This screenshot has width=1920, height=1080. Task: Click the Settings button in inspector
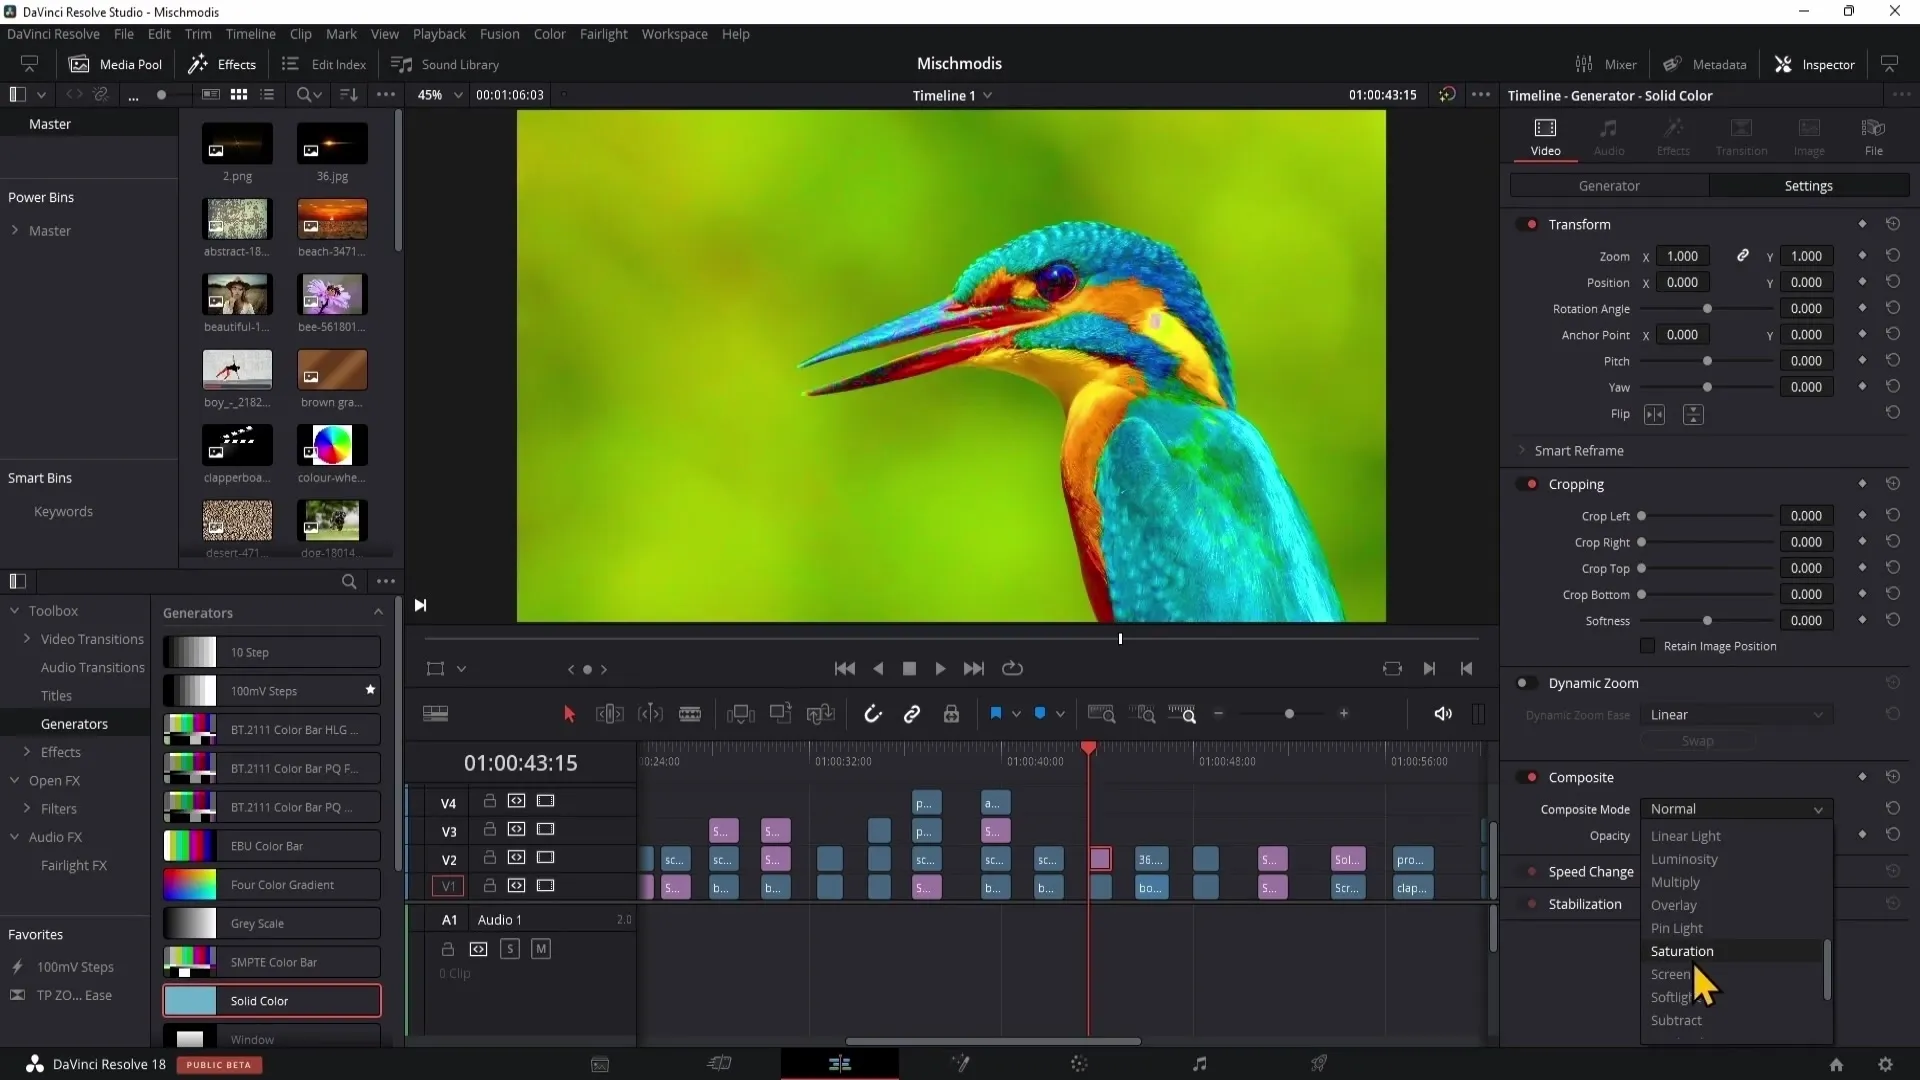coord(1808,185)
